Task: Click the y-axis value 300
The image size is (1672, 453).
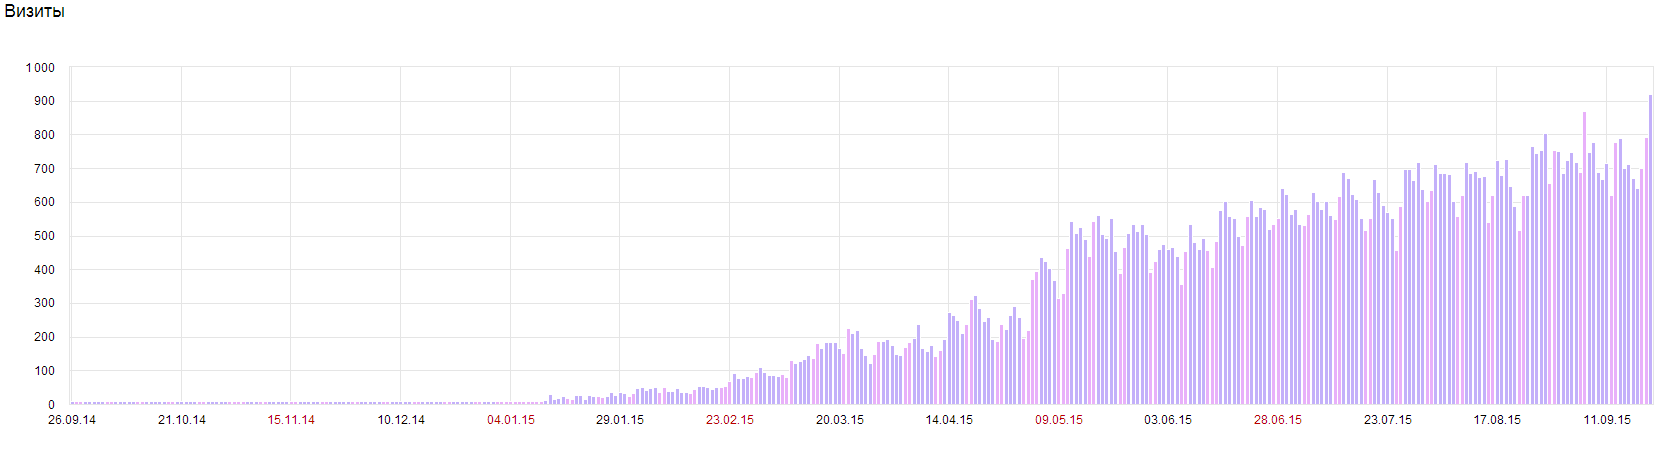Action: click(x=44, y=303)
